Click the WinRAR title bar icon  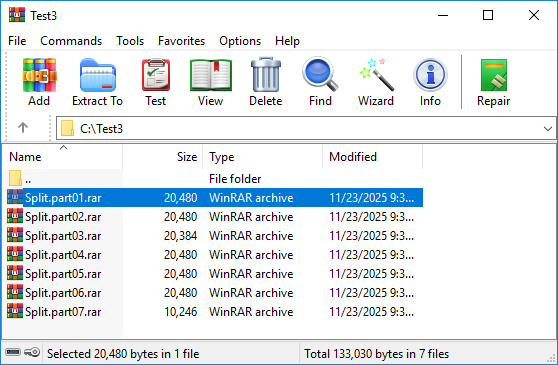(17, 15)
